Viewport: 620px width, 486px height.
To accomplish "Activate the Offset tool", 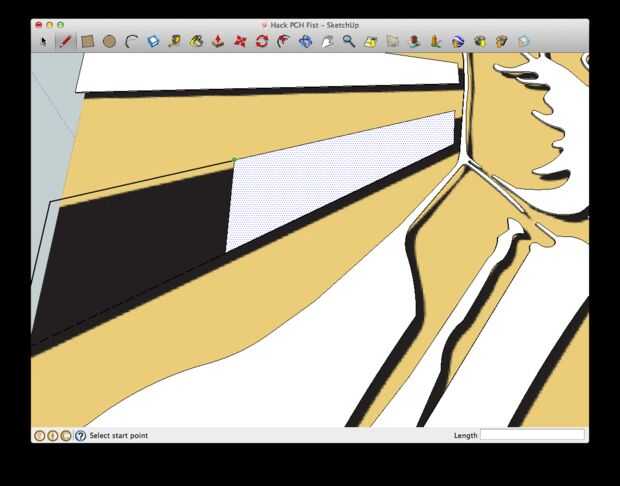I will coord(283,41).
